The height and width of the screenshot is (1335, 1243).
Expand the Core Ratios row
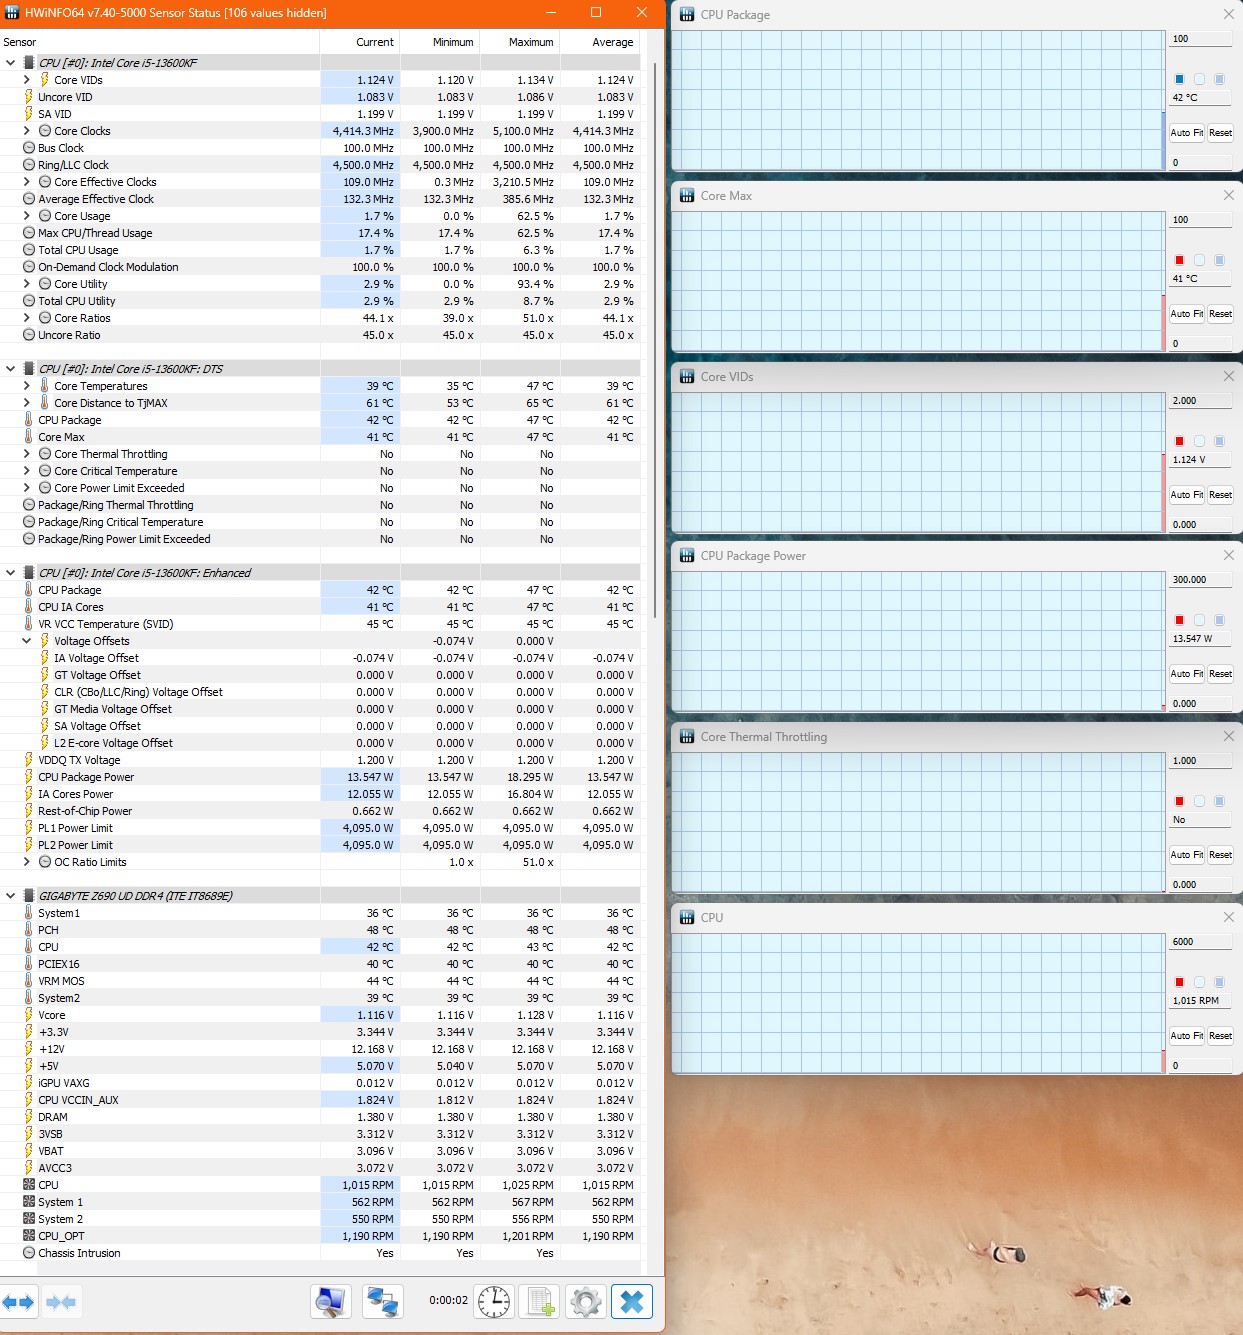point(27,318)
